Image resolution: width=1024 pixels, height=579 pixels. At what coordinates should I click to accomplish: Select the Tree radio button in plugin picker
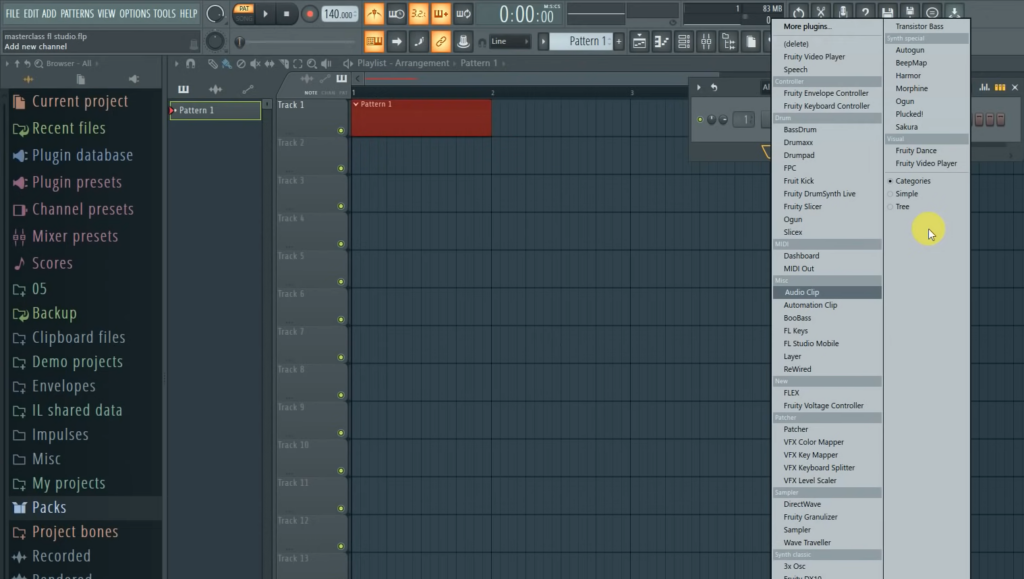pos(893,206)
